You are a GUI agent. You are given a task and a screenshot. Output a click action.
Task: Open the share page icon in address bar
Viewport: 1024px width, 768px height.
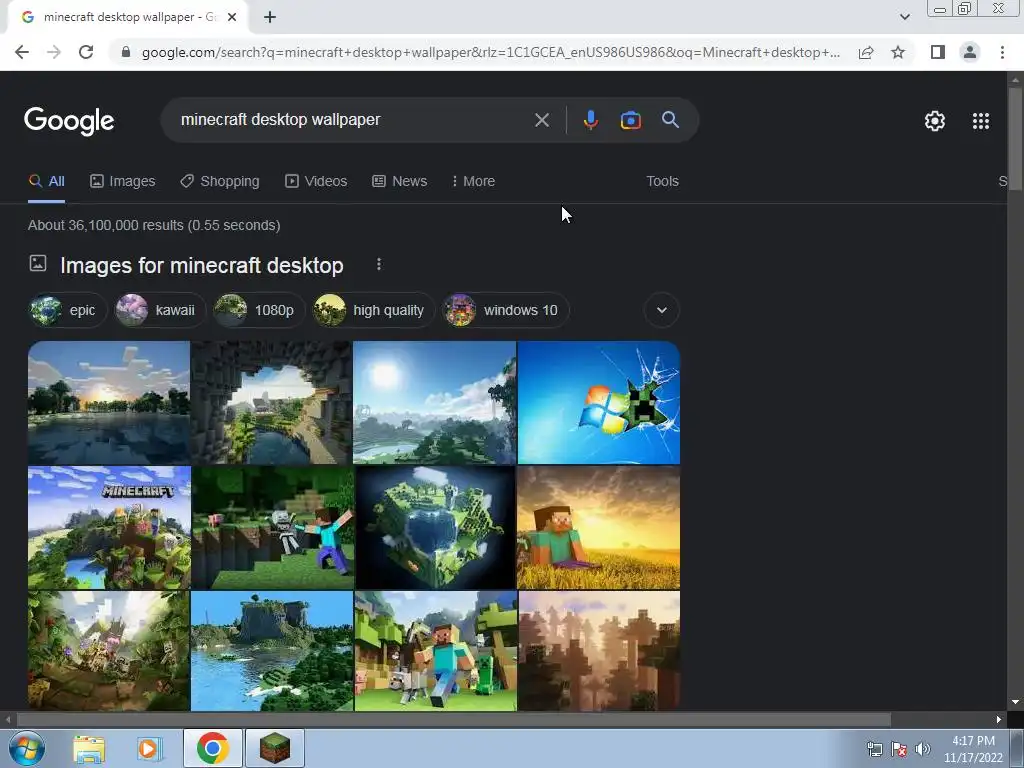(866, 52)
